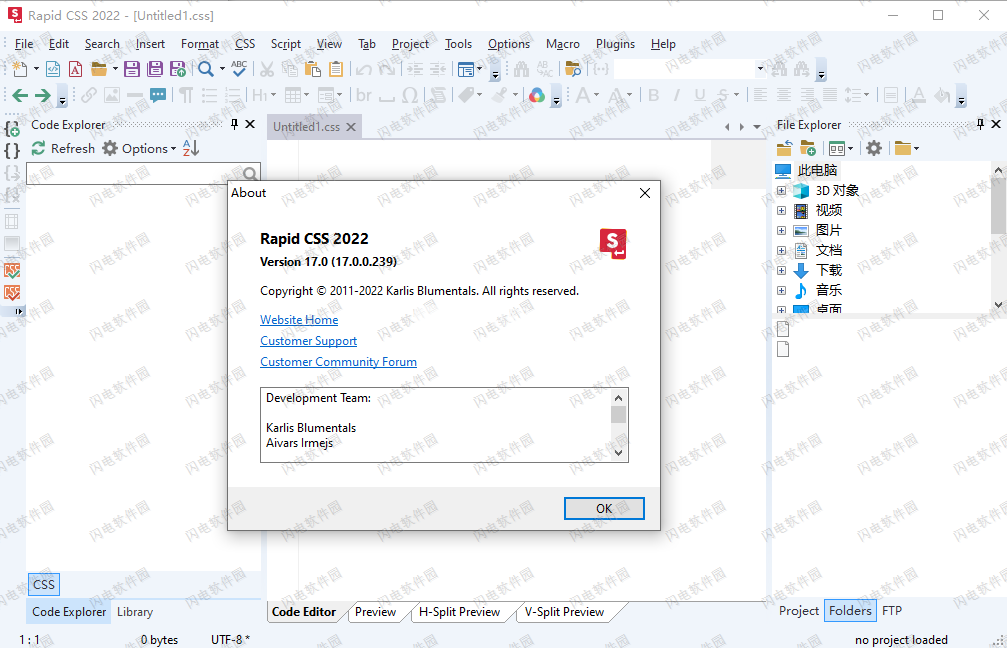Open the Code Explorer Options dropdown

pyautogui.click(x=149, y=148)
